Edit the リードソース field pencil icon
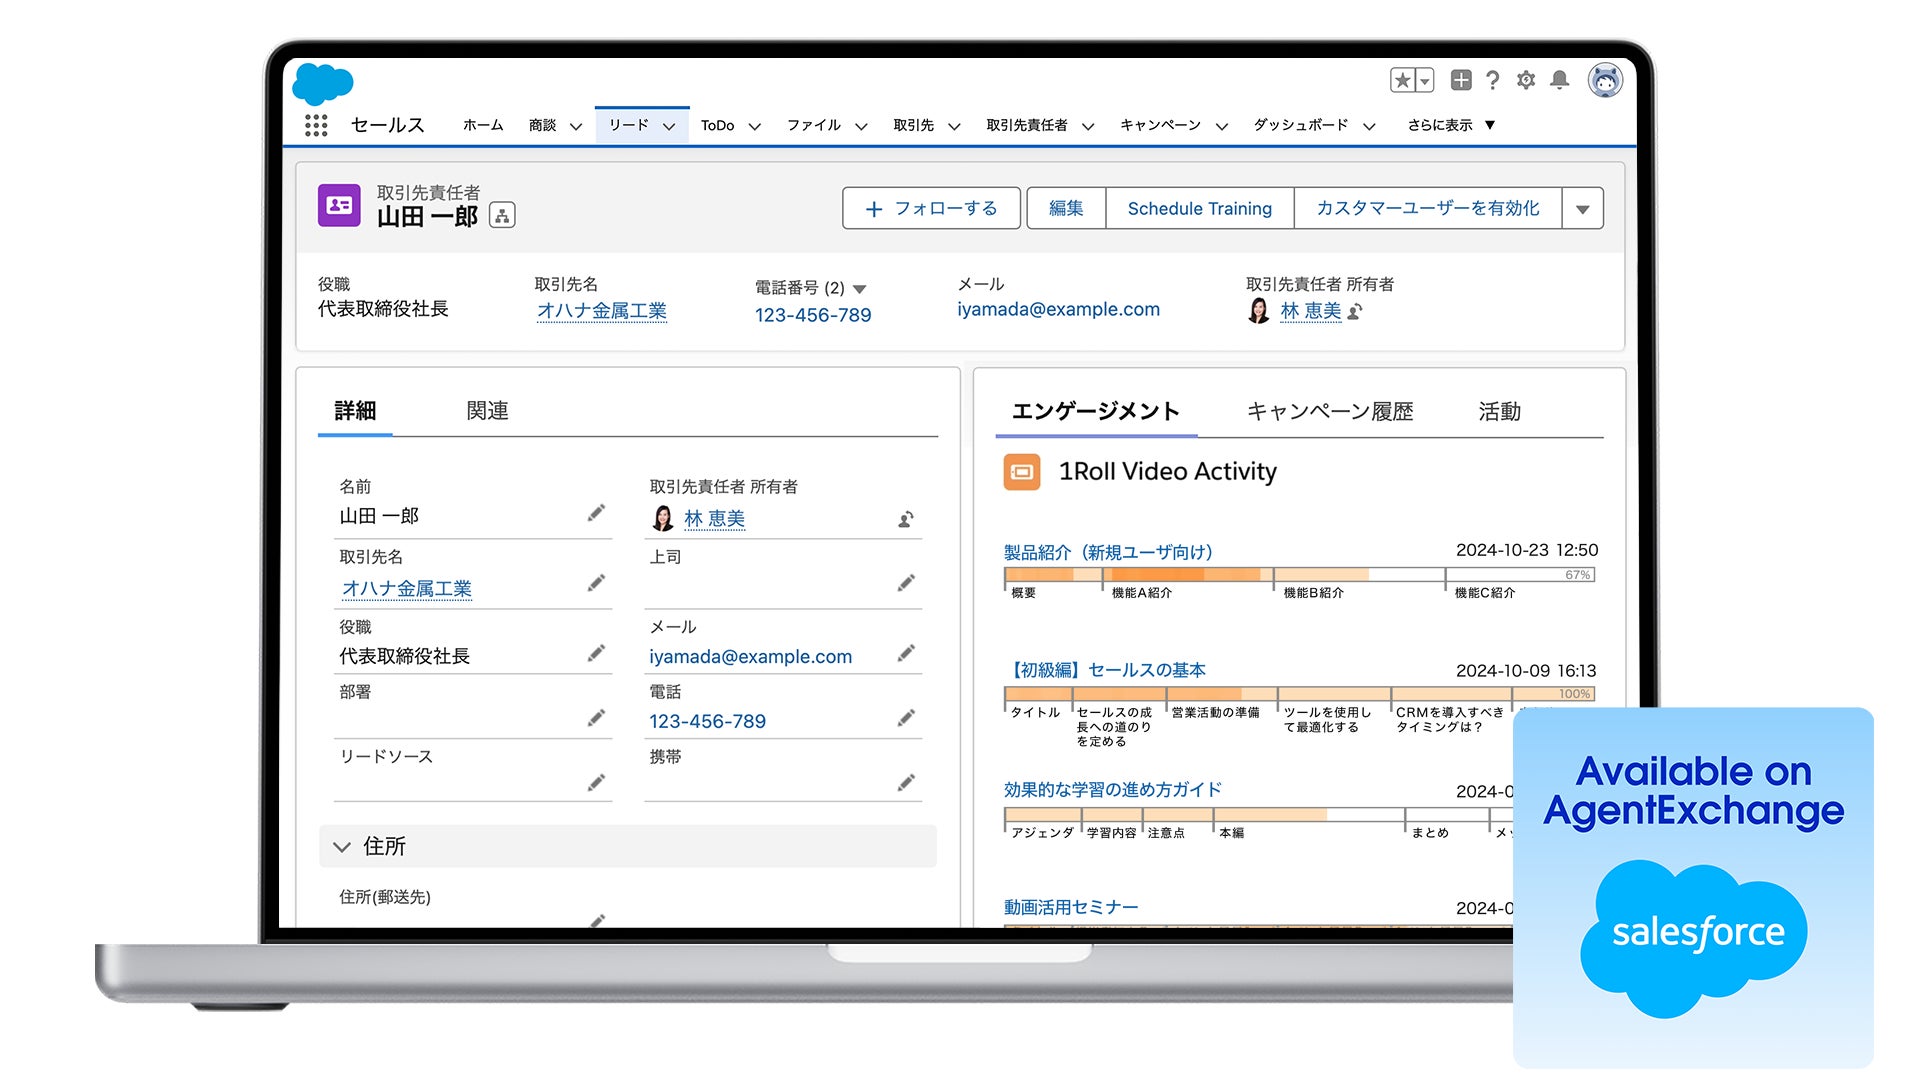The width and height of the screenshot is (1920, 1080). (596, 783)
